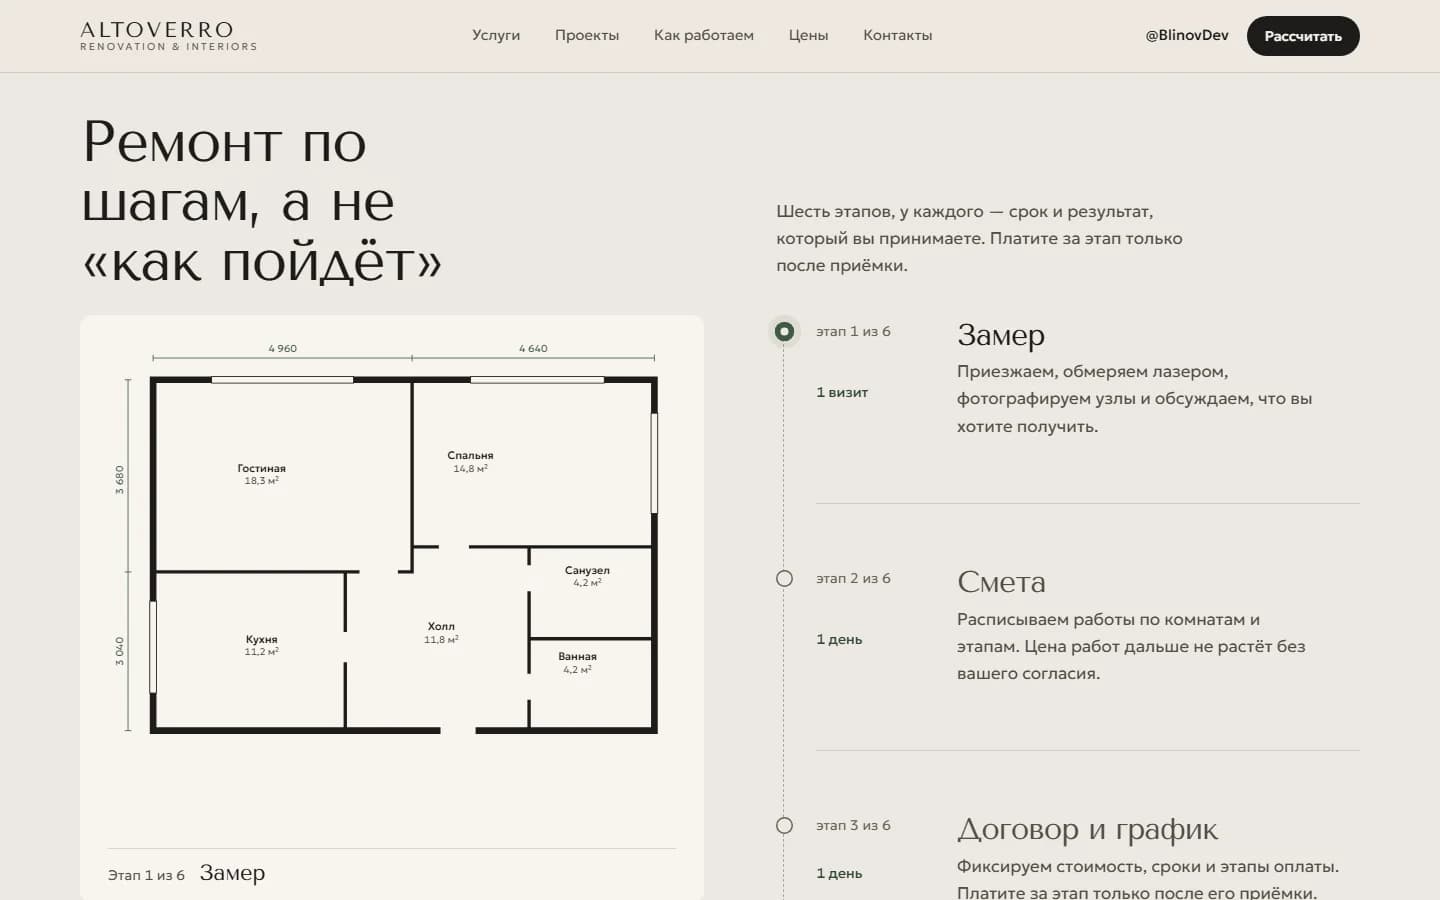Open the Контакты nav link
Image resolution: width=1440 pixels, height=900 pixels.
898,35
